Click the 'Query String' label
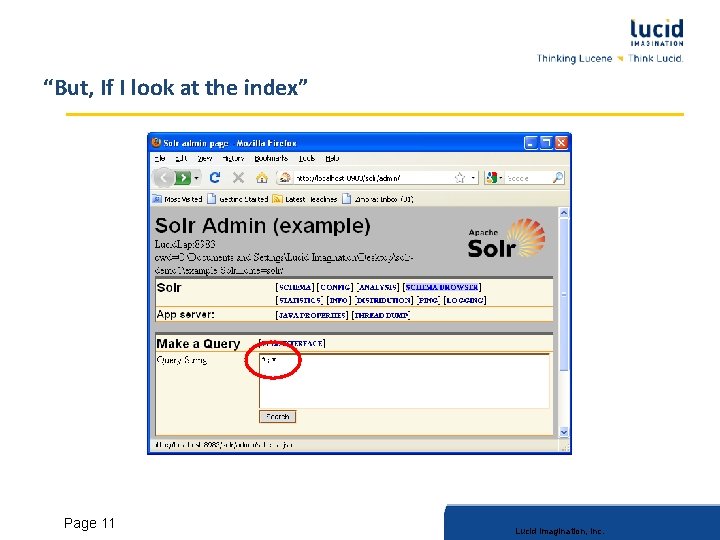Image resolution: width=720 pixels, height=540 pixels. (182, 360)
